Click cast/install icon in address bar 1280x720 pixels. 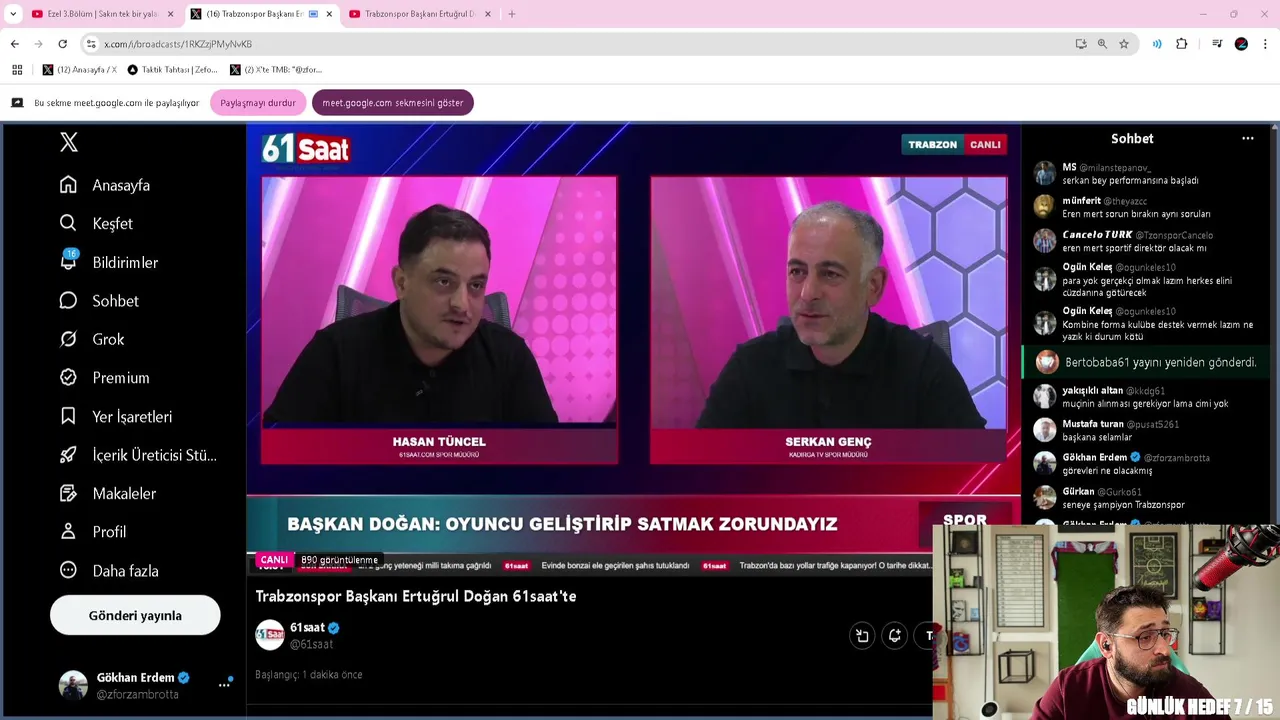click(1081, 44)
